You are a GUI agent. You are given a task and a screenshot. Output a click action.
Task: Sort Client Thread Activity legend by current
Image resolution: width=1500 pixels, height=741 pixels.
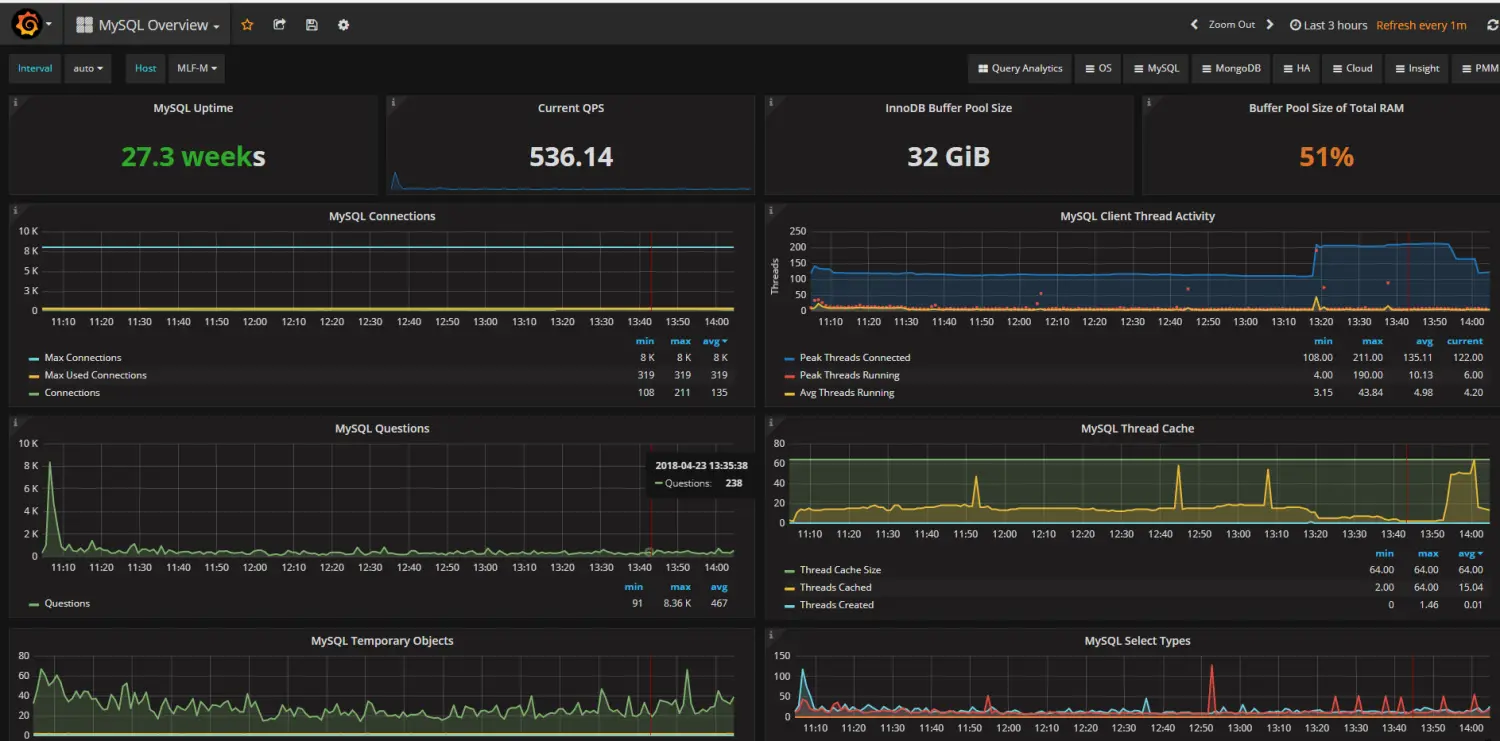tap(1465, 341)
